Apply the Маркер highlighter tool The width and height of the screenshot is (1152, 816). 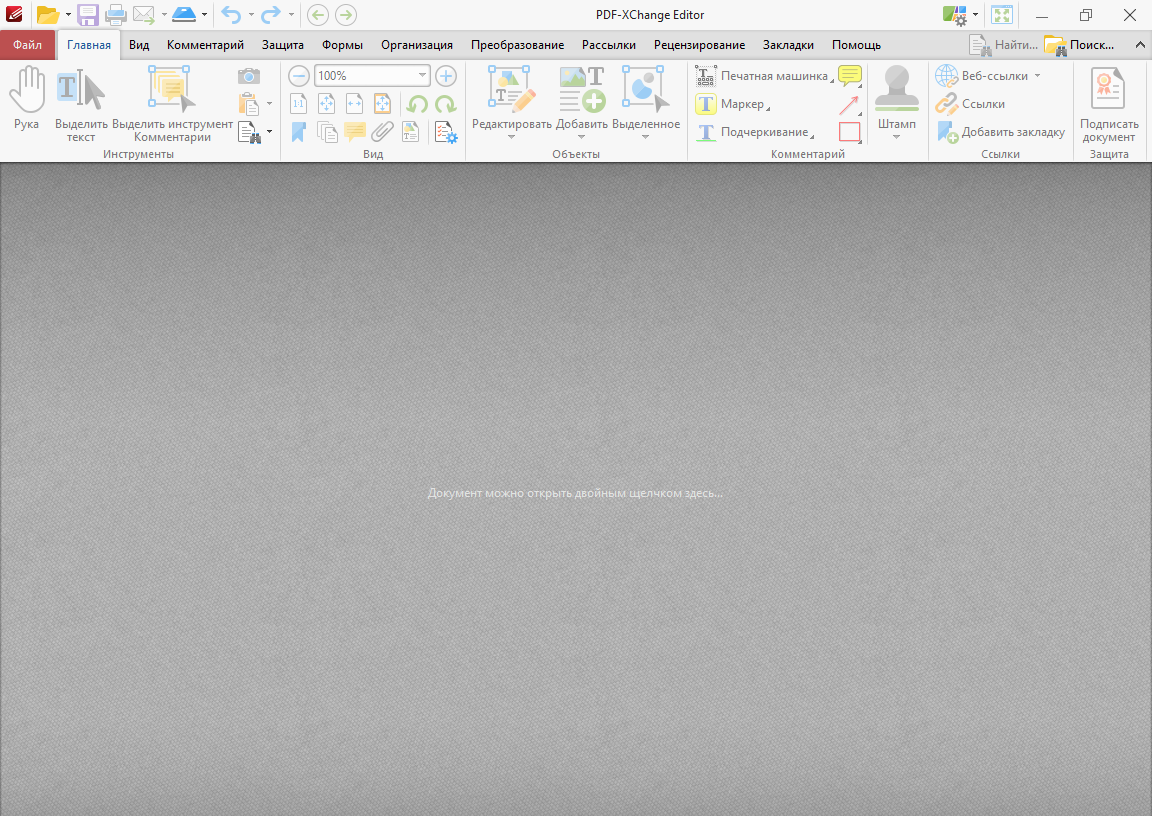(x=731, y=103)
